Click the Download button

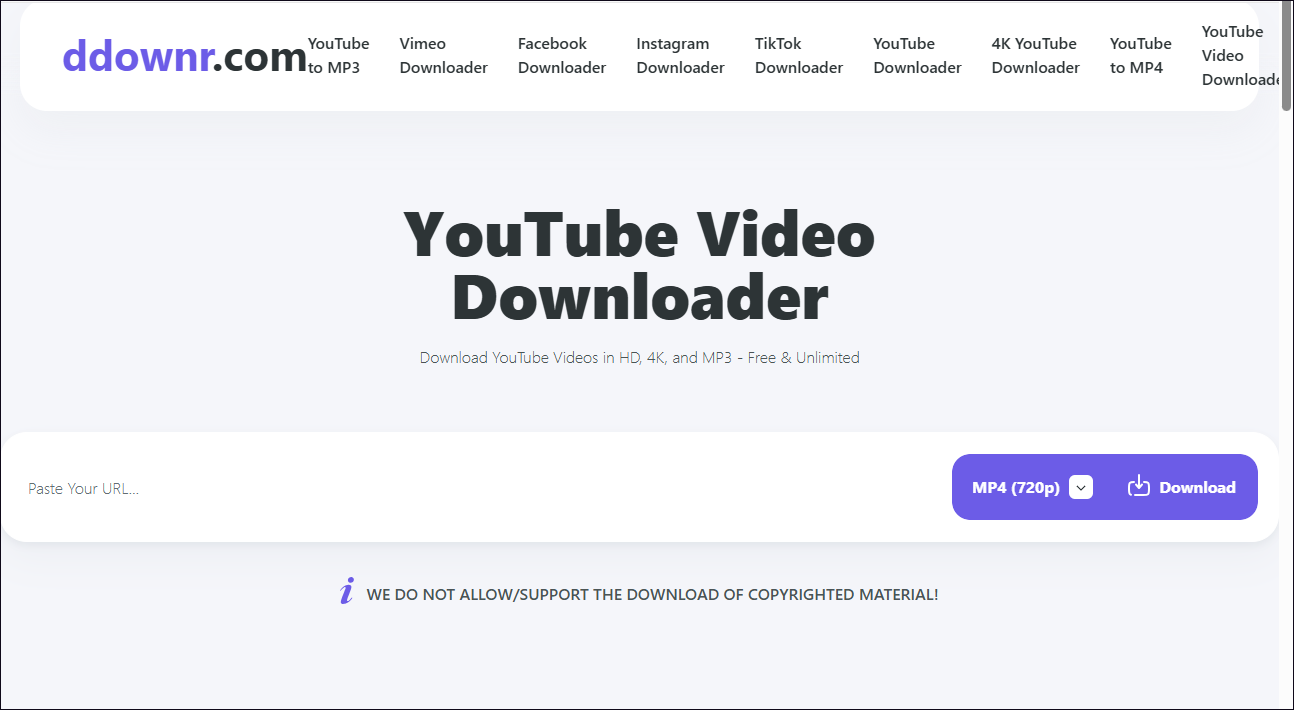[1196, 487]
